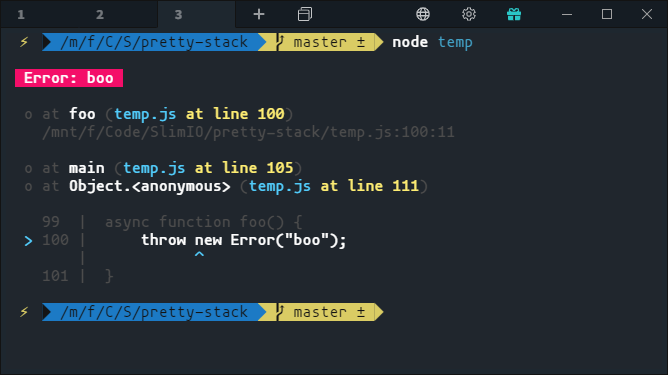
Task: Minimize the terminal window
Action: pyautogui.click(x=567, y=14)
